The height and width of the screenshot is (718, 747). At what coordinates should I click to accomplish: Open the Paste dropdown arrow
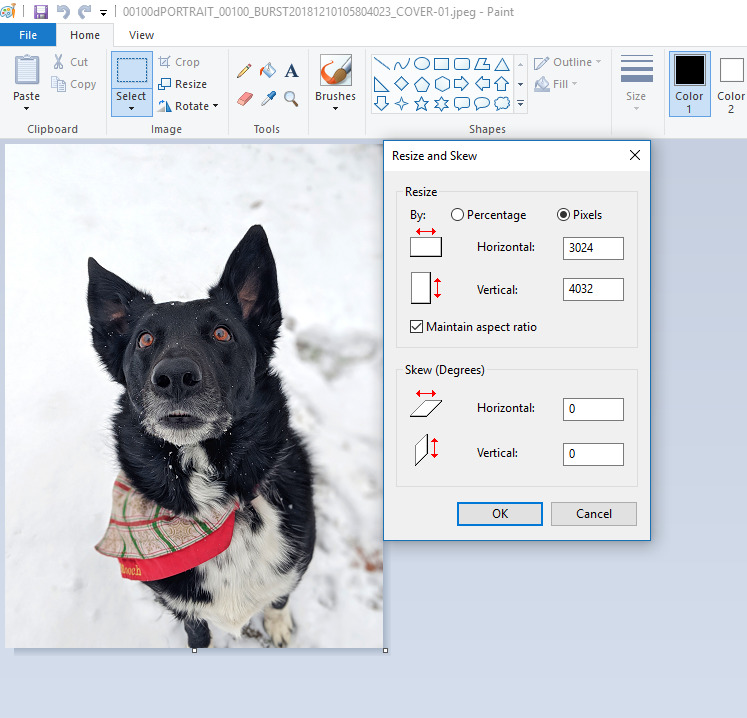tap(27, 108)
